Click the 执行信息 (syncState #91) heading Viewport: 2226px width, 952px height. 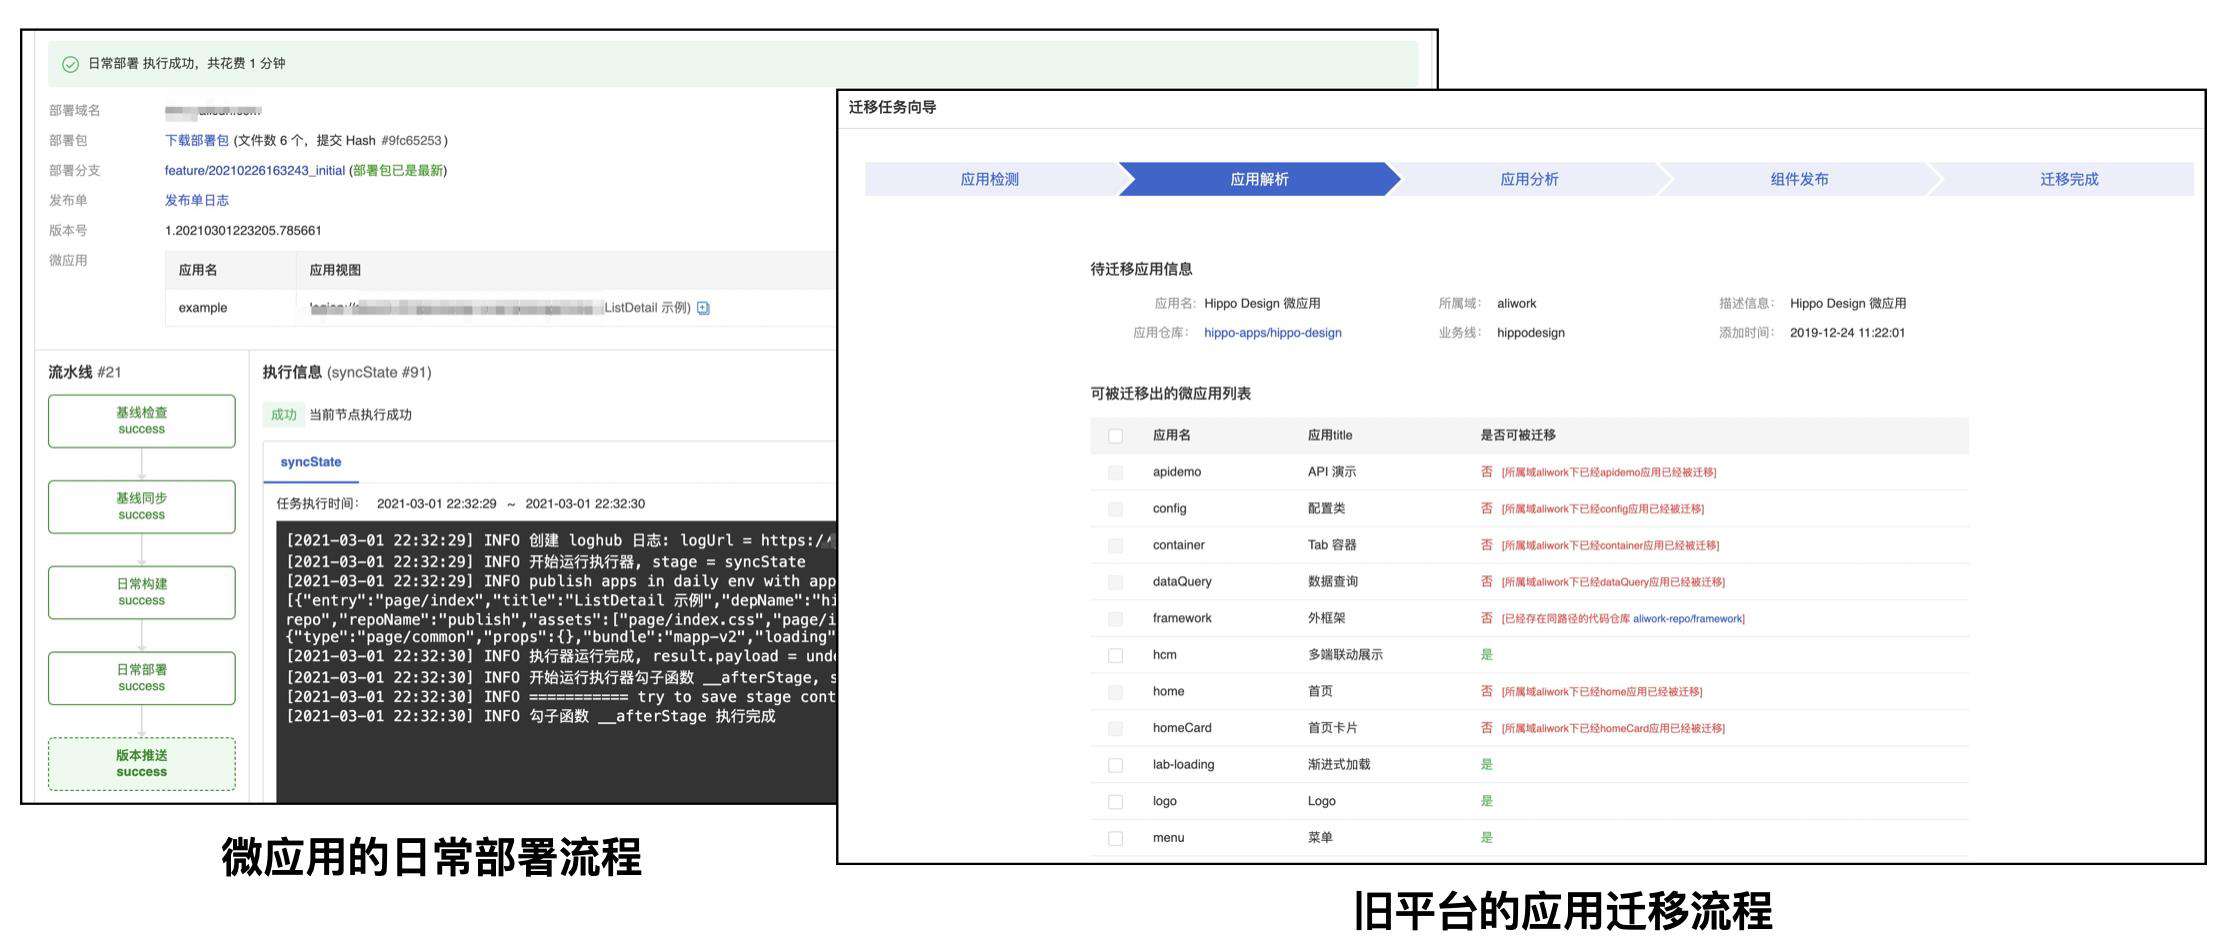(x=347, y=372)
